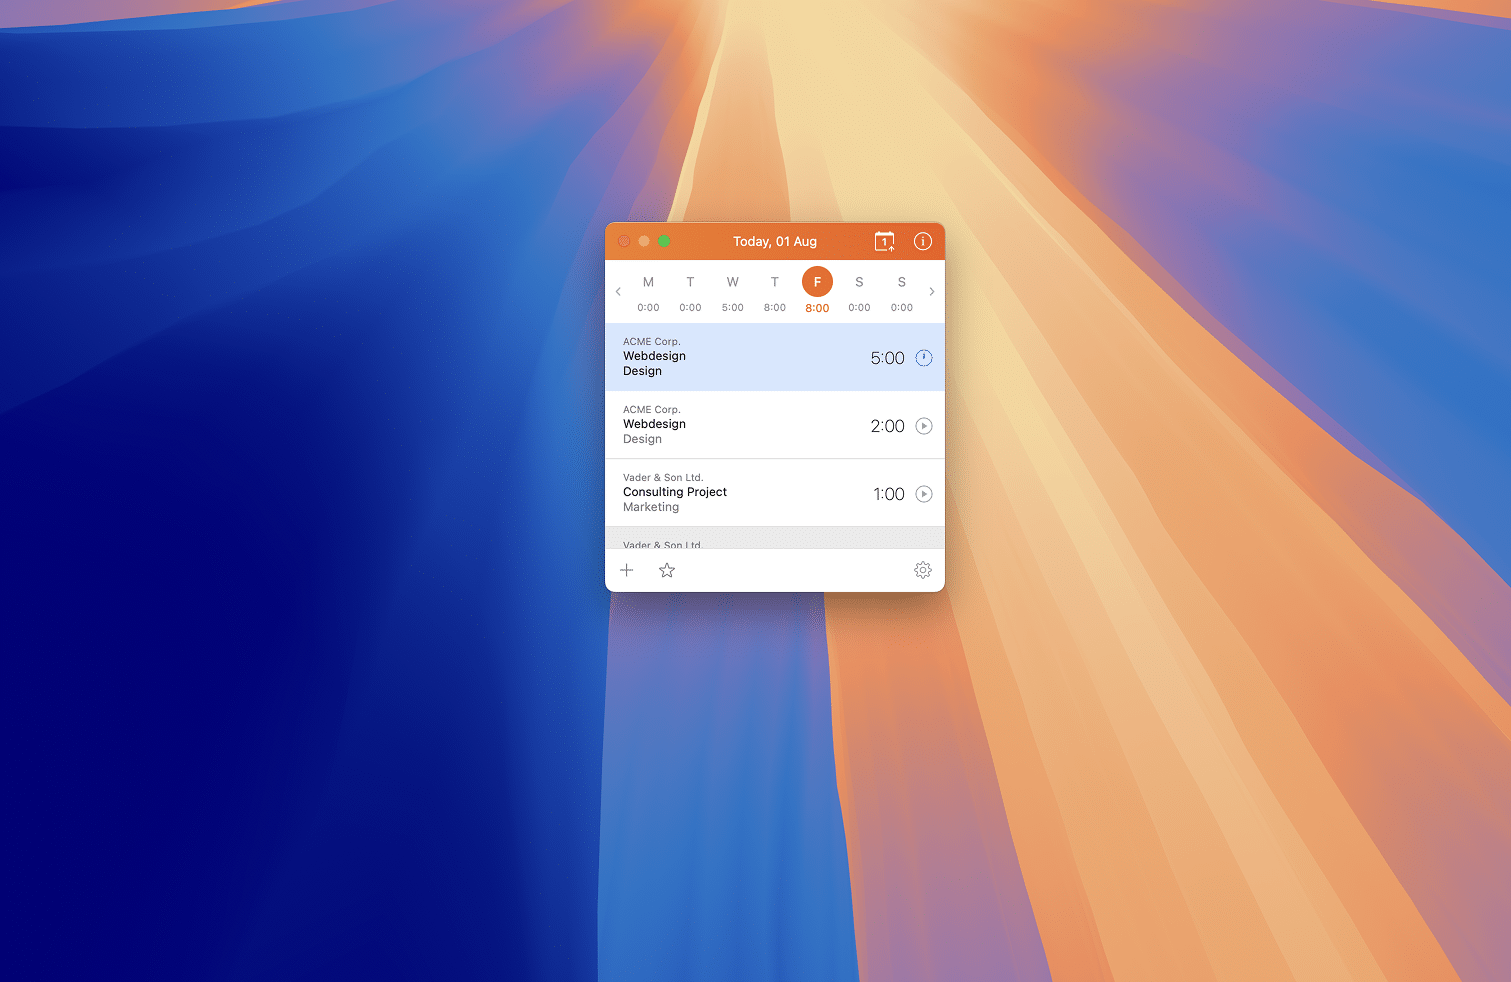
Task: Open favorites star icon
Action: (667, 570)
